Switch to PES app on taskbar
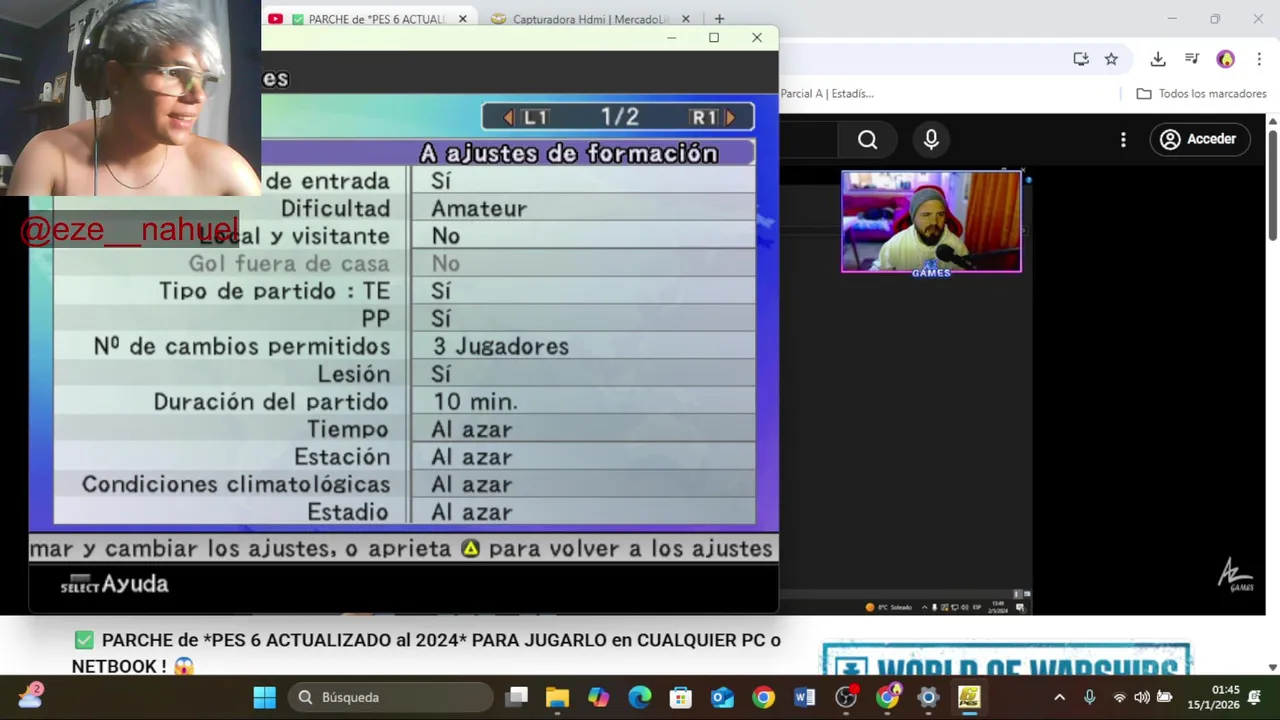The image size is (1280, 720). tap(969, 697)
